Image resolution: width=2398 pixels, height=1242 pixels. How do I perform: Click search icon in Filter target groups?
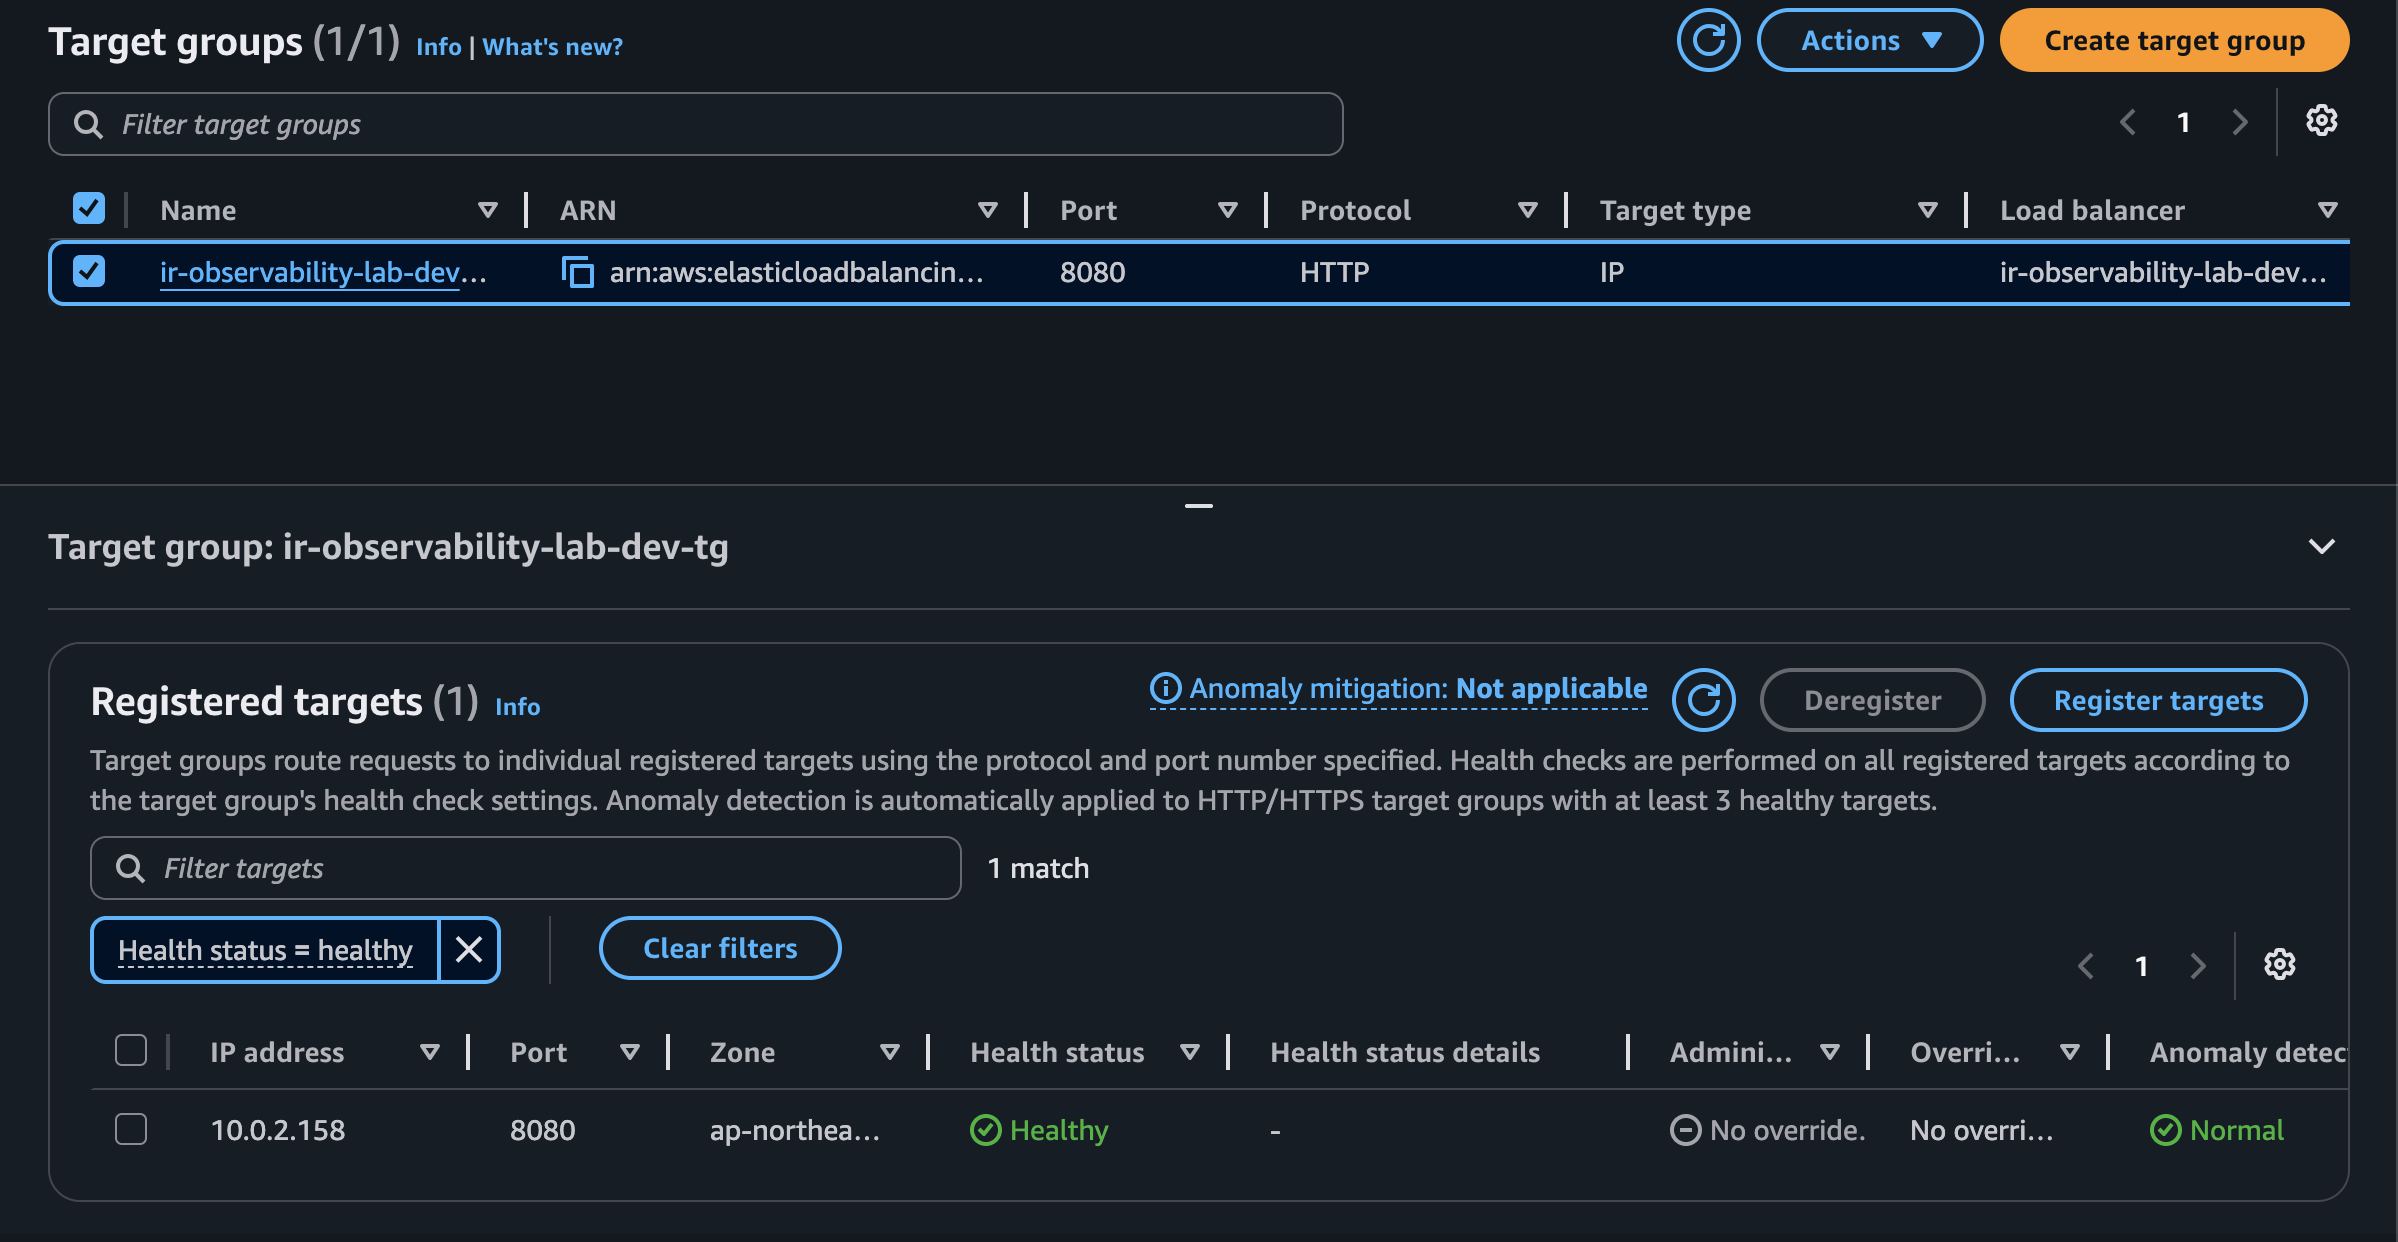(x=88, y=124)
